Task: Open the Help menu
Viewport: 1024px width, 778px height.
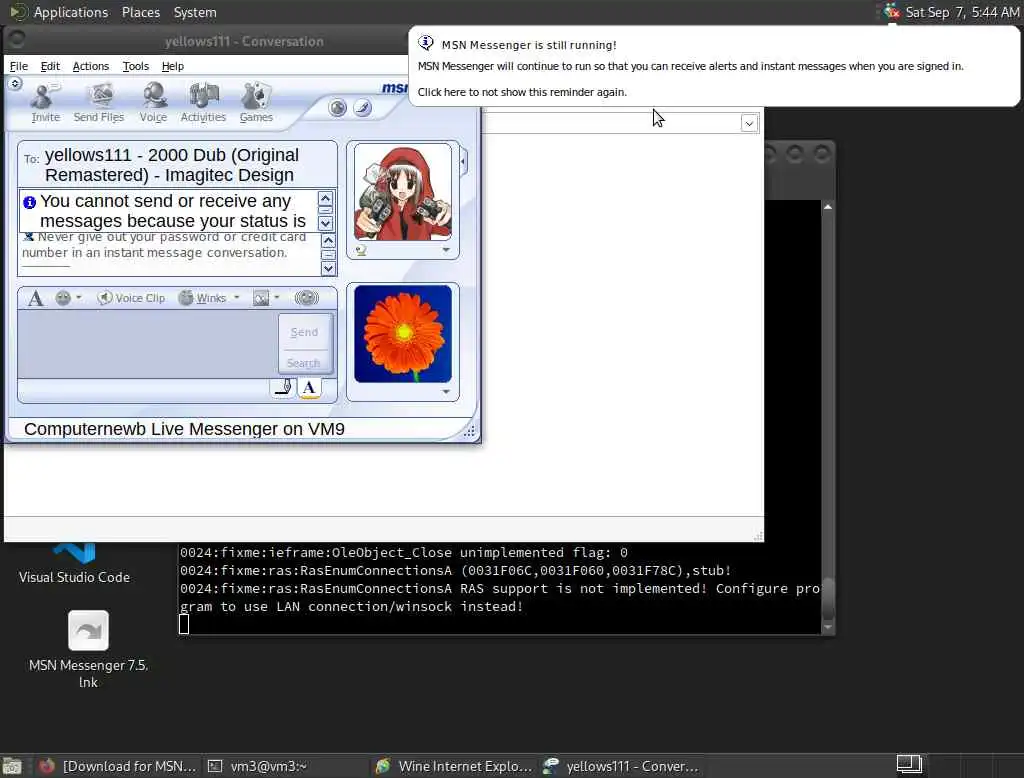Action: pos(173,66)
